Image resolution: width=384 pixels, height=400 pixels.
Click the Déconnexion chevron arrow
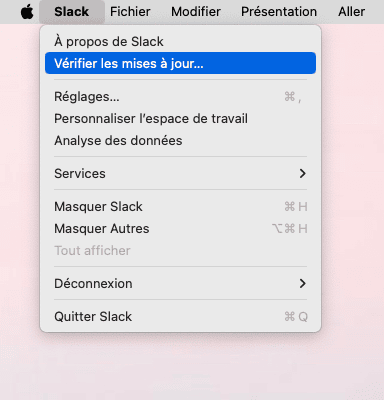pyautogui.click(x=302, y=284)
